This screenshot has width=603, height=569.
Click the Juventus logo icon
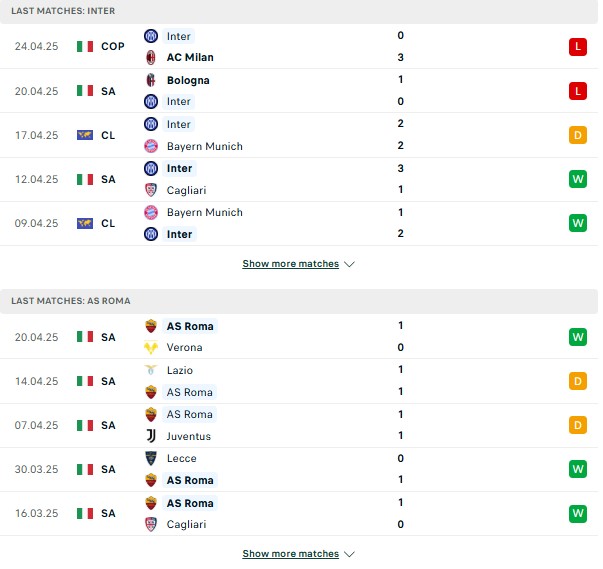click(x=151, y=436)
